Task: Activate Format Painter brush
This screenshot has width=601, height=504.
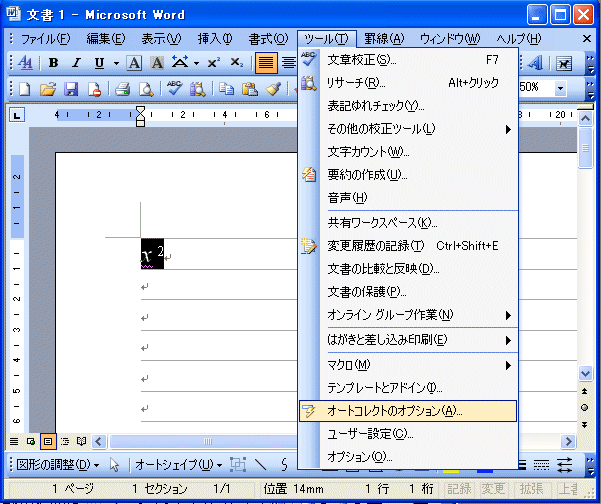Action: pyautogui.click(x=273, y=89)
